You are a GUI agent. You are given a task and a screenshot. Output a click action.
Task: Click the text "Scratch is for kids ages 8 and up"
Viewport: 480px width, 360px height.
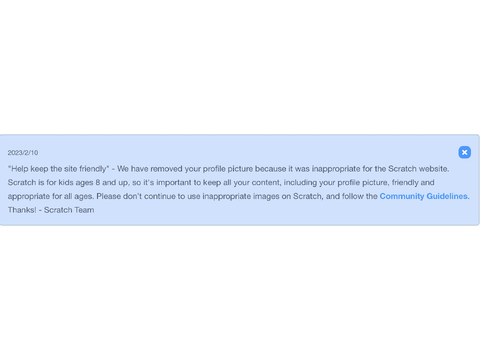[x=68, y=182]
